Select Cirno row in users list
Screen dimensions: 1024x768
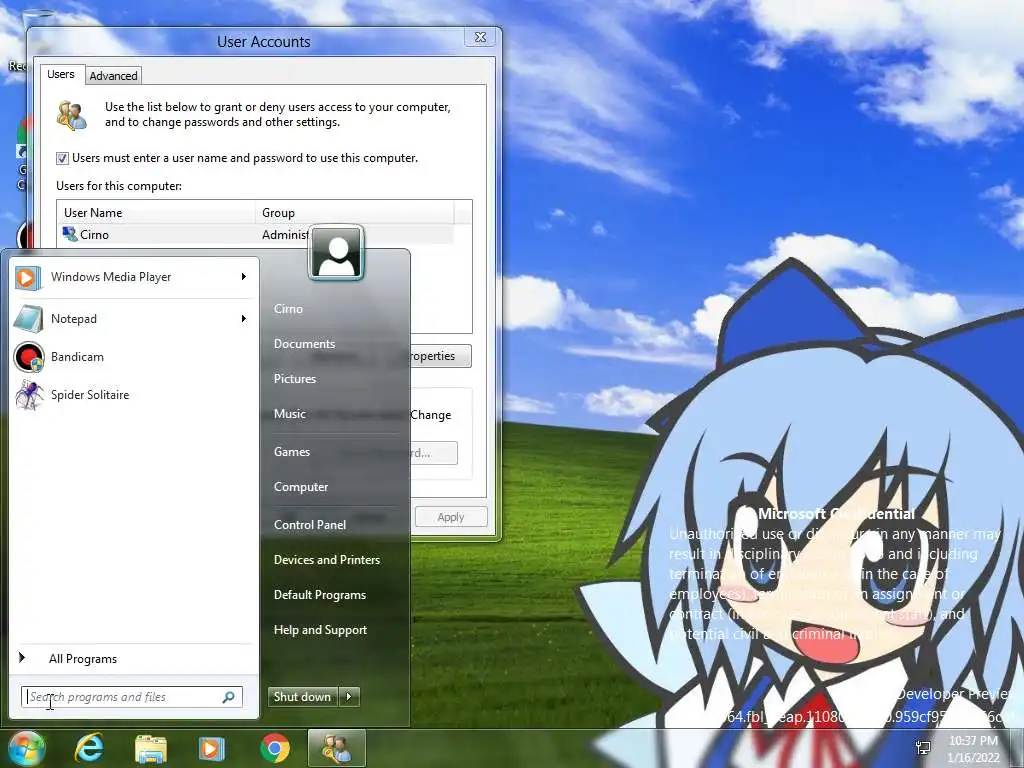point(255,234)
